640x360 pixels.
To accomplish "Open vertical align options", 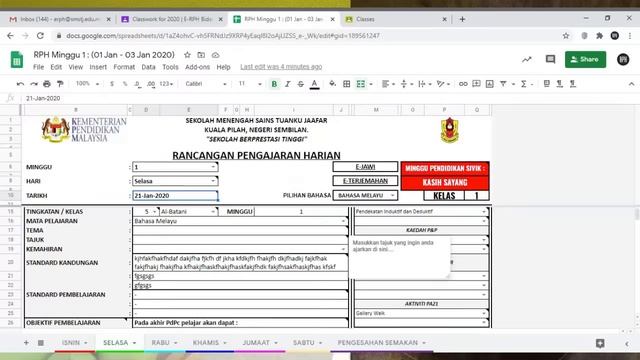I will (406, 84).
